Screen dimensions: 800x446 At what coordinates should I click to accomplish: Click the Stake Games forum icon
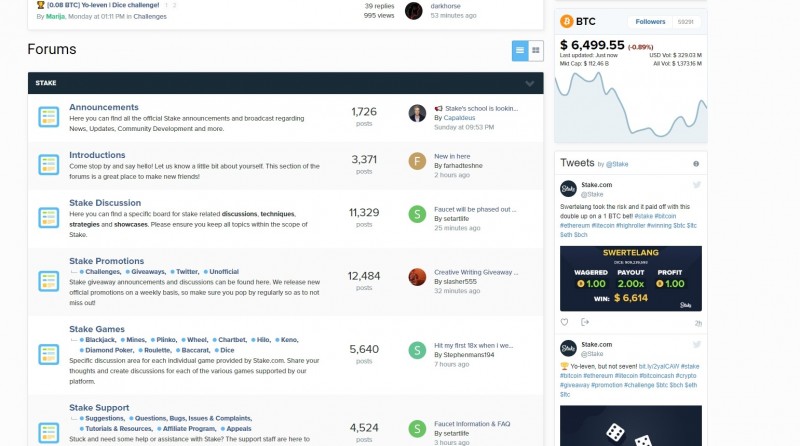[x=48, y=355]
